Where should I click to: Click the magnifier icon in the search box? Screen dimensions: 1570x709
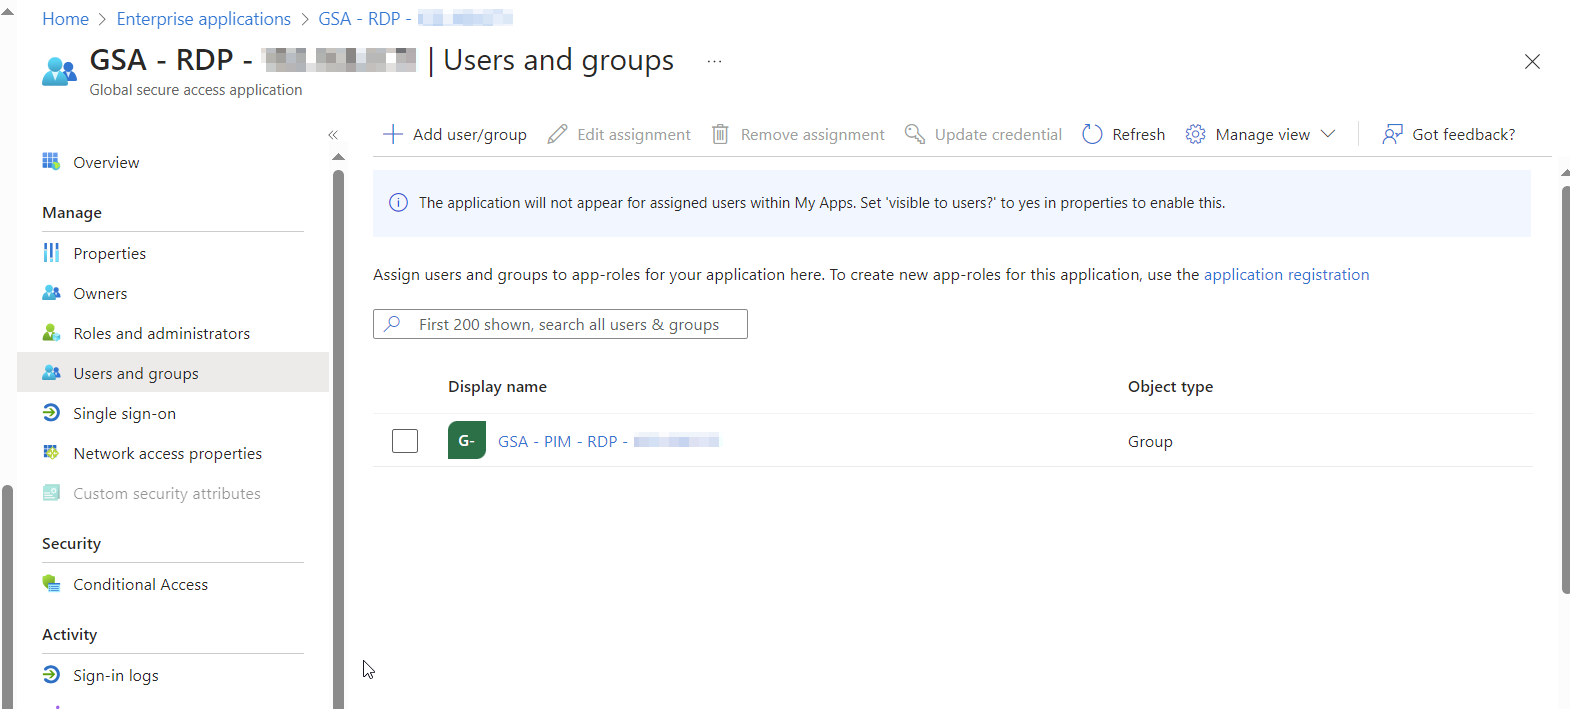point(393,324)
